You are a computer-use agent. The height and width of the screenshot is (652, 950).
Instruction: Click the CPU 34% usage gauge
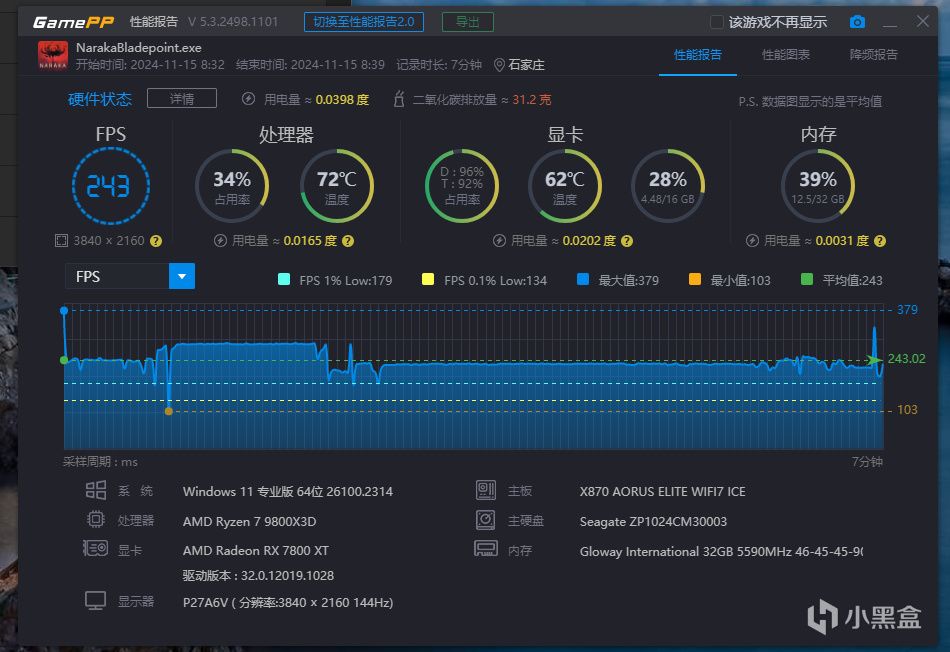tap(232, 186)
